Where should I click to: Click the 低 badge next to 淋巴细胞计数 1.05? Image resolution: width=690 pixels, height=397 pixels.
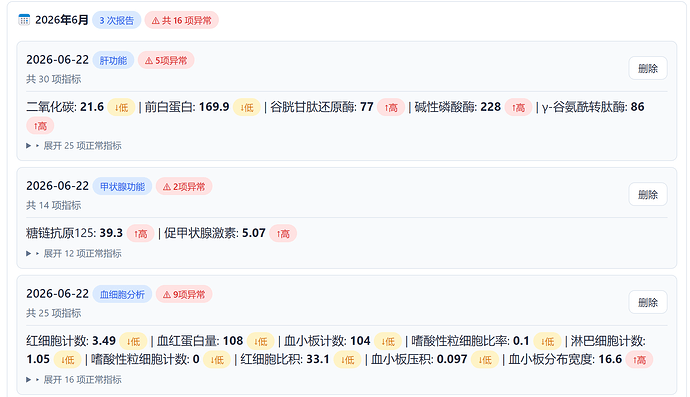pos(68,360)
